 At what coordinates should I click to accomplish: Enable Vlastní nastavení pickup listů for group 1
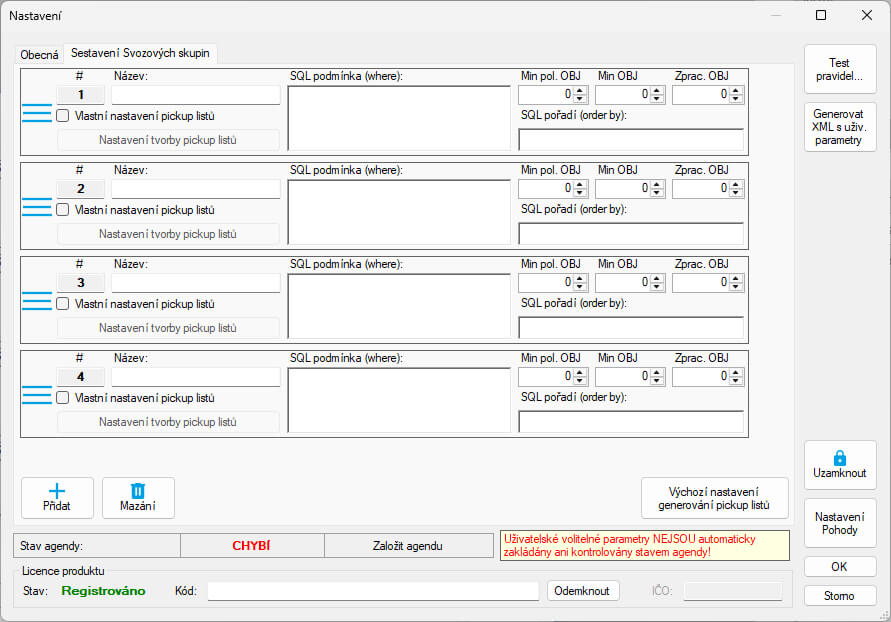63,116
